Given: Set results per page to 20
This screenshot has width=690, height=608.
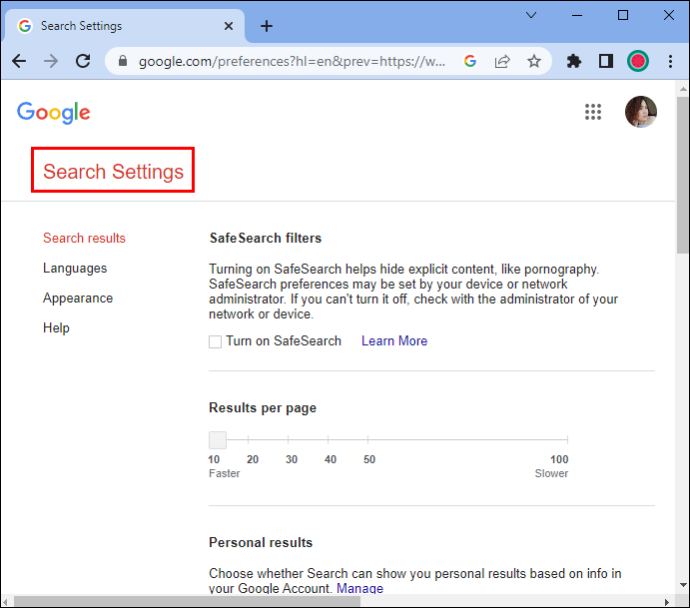Looking at the screenshot, I should (249, 440).
